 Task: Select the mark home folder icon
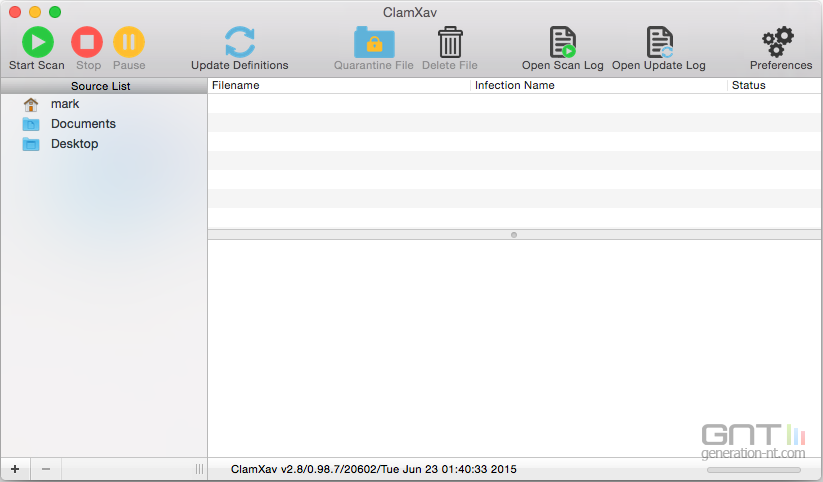pos(31,104)
